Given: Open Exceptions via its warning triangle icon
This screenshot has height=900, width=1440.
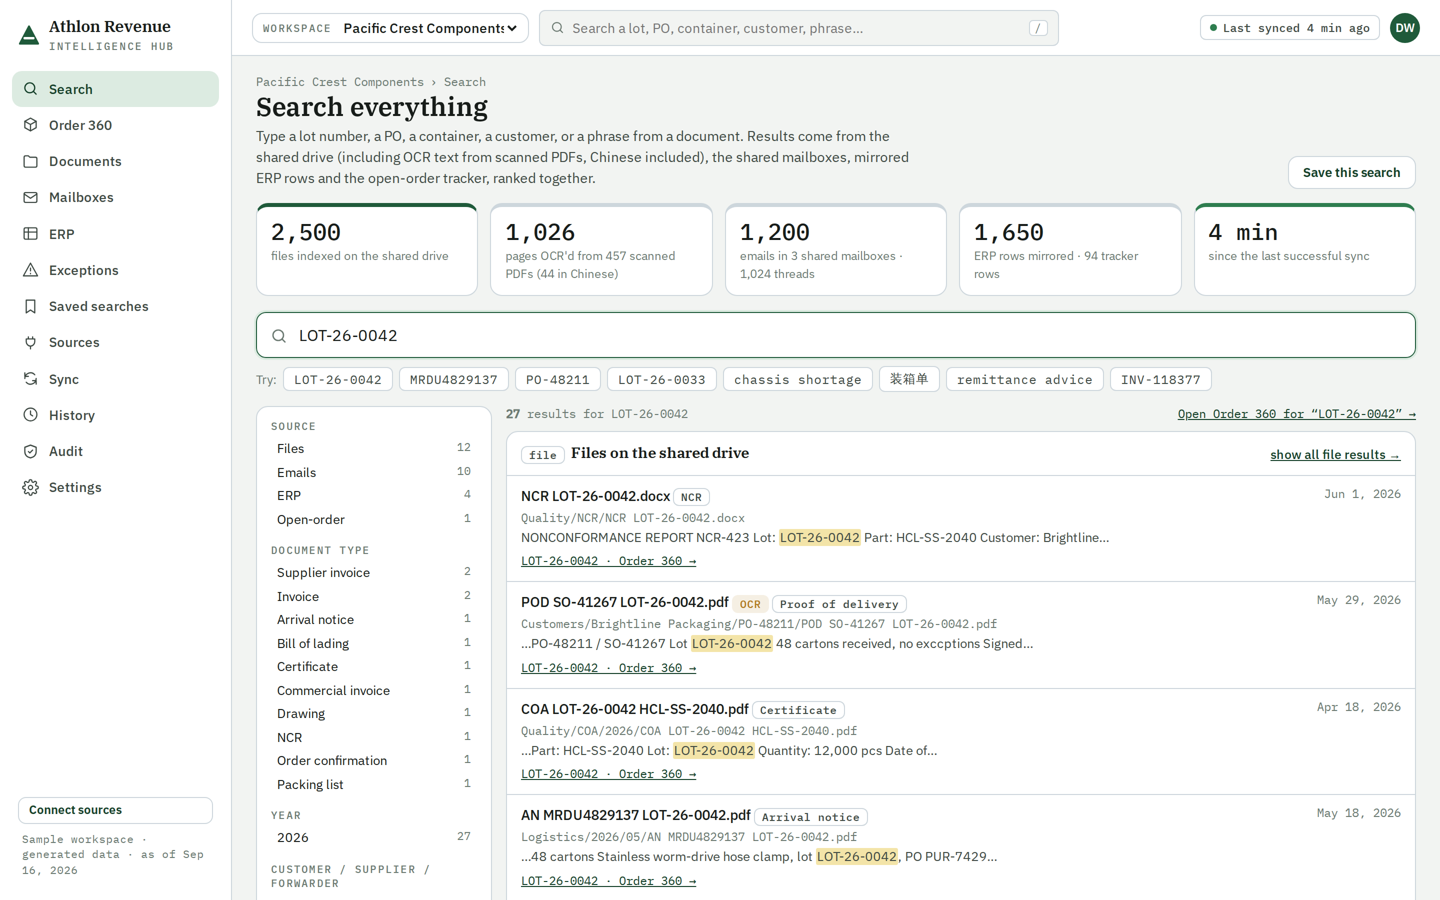Looking at the screenshot, I should tap(31, 270).
